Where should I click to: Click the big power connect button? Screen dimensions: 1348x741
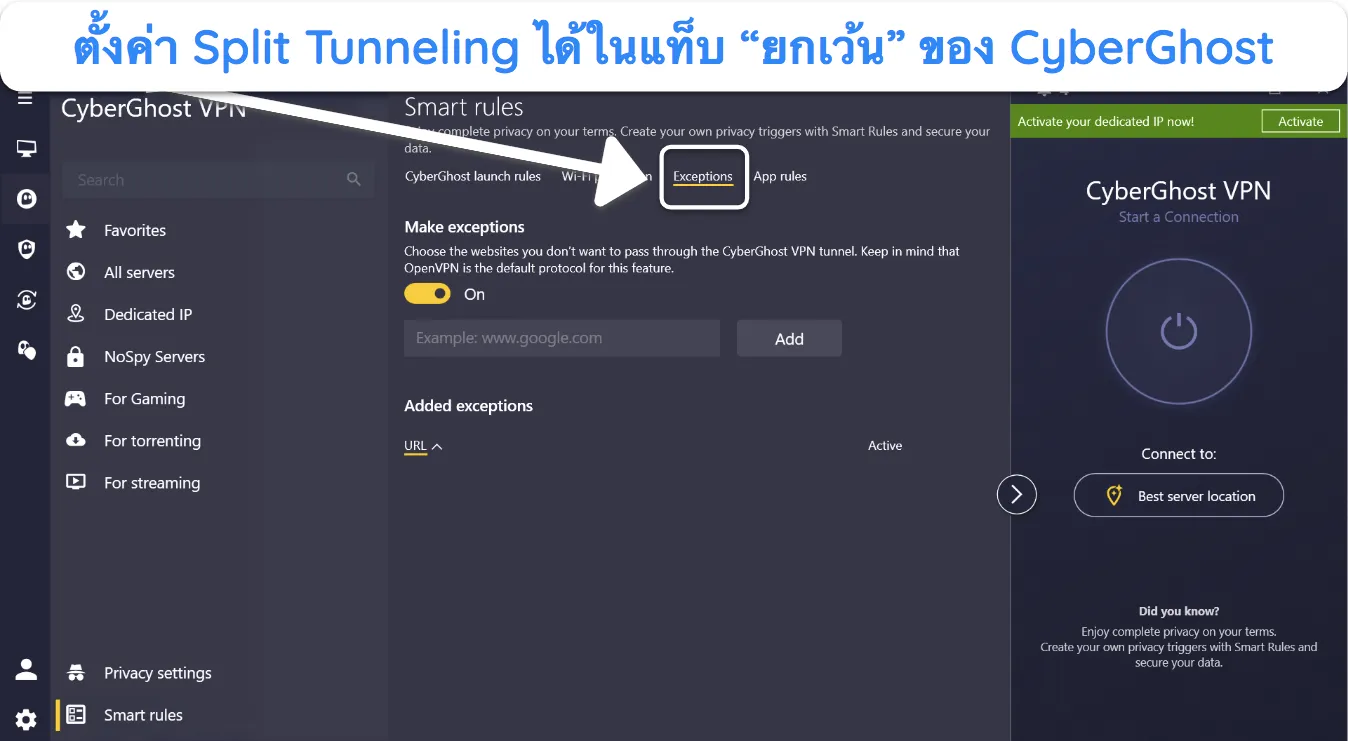[x=1178, y=331]
